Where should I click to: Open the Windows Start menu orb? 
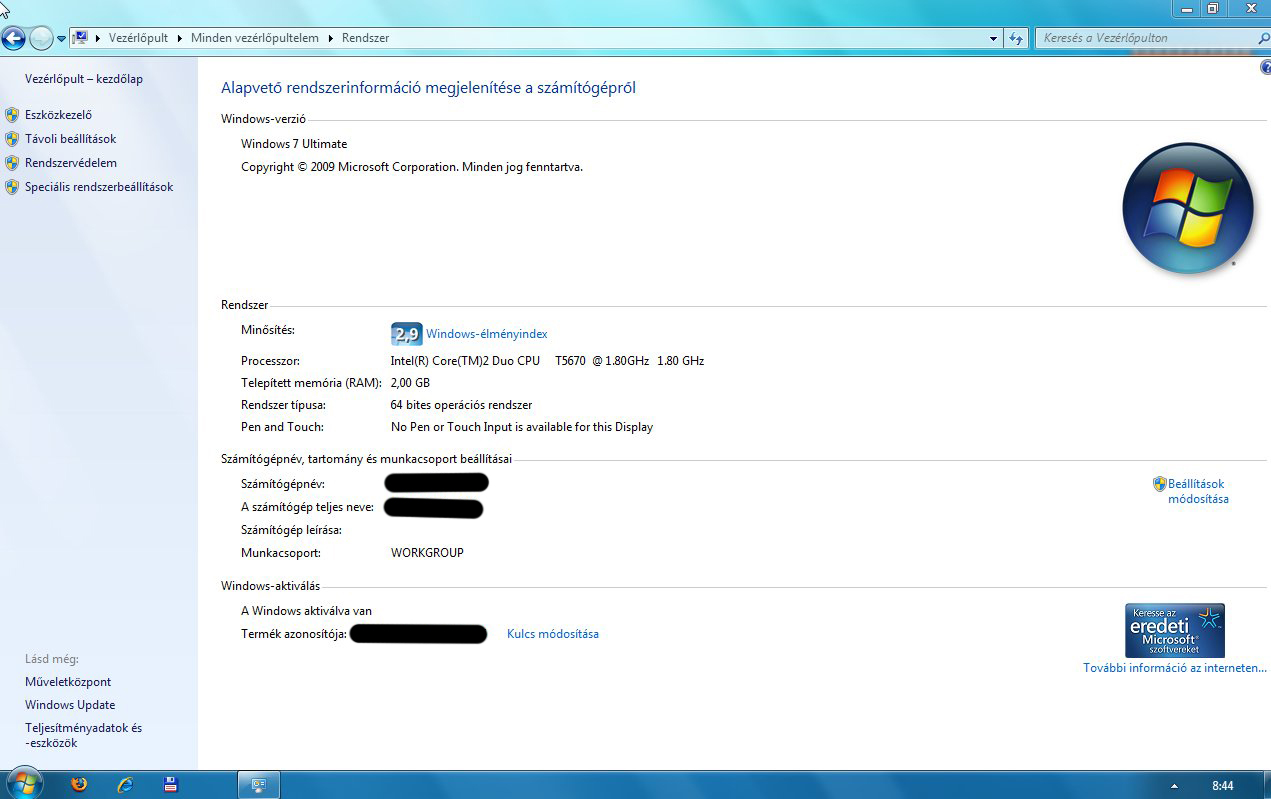pos(23,783)
